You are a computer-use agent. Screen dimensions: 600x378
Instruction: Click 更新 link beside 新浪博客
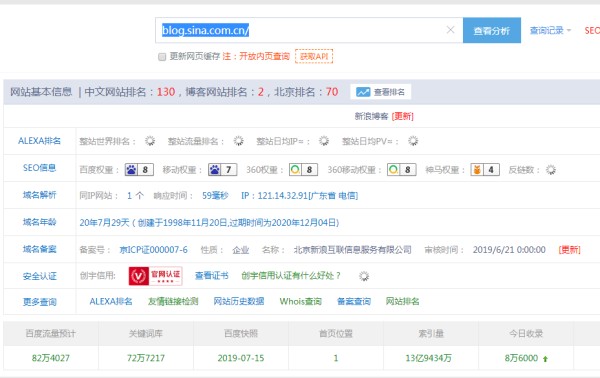(403, 116)
